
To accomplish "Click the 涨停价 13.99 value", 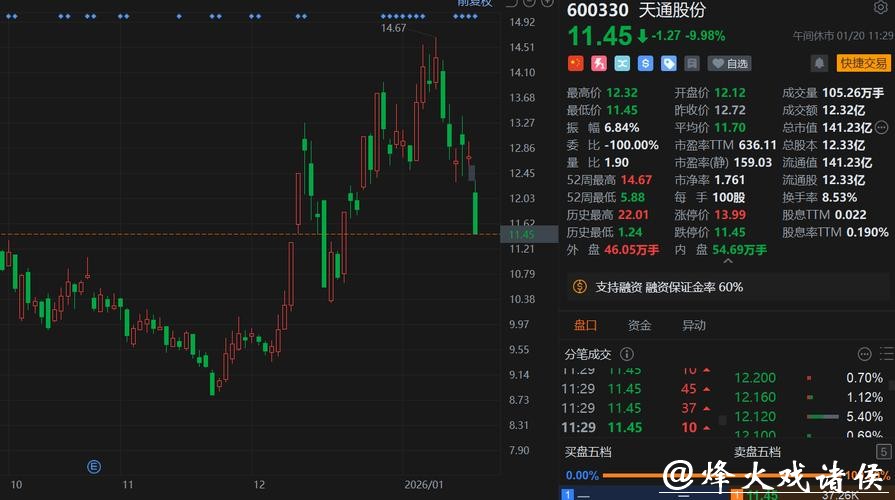I will point(730,215).
